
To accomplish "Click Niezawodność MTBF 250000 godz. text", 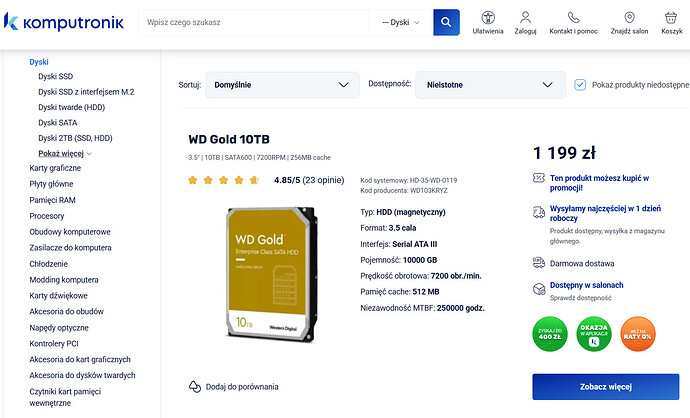I will point(422,308).
